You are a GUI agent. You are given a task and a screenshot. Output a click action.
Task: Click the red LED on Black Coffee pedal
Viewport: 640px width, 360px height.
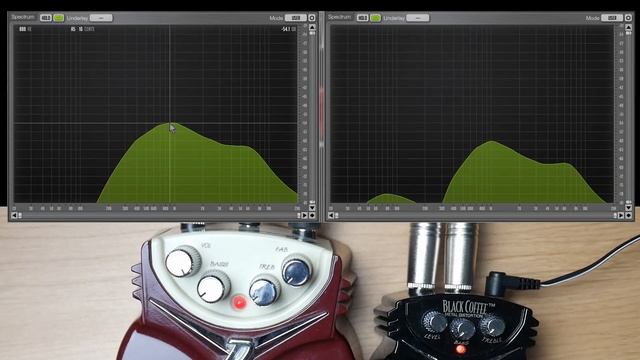click(461, 349)
